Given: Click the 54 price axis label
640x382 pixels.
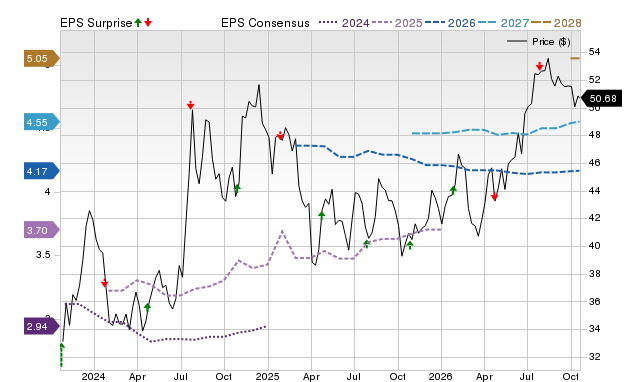Looking at the screenshot, I should 594,52.
